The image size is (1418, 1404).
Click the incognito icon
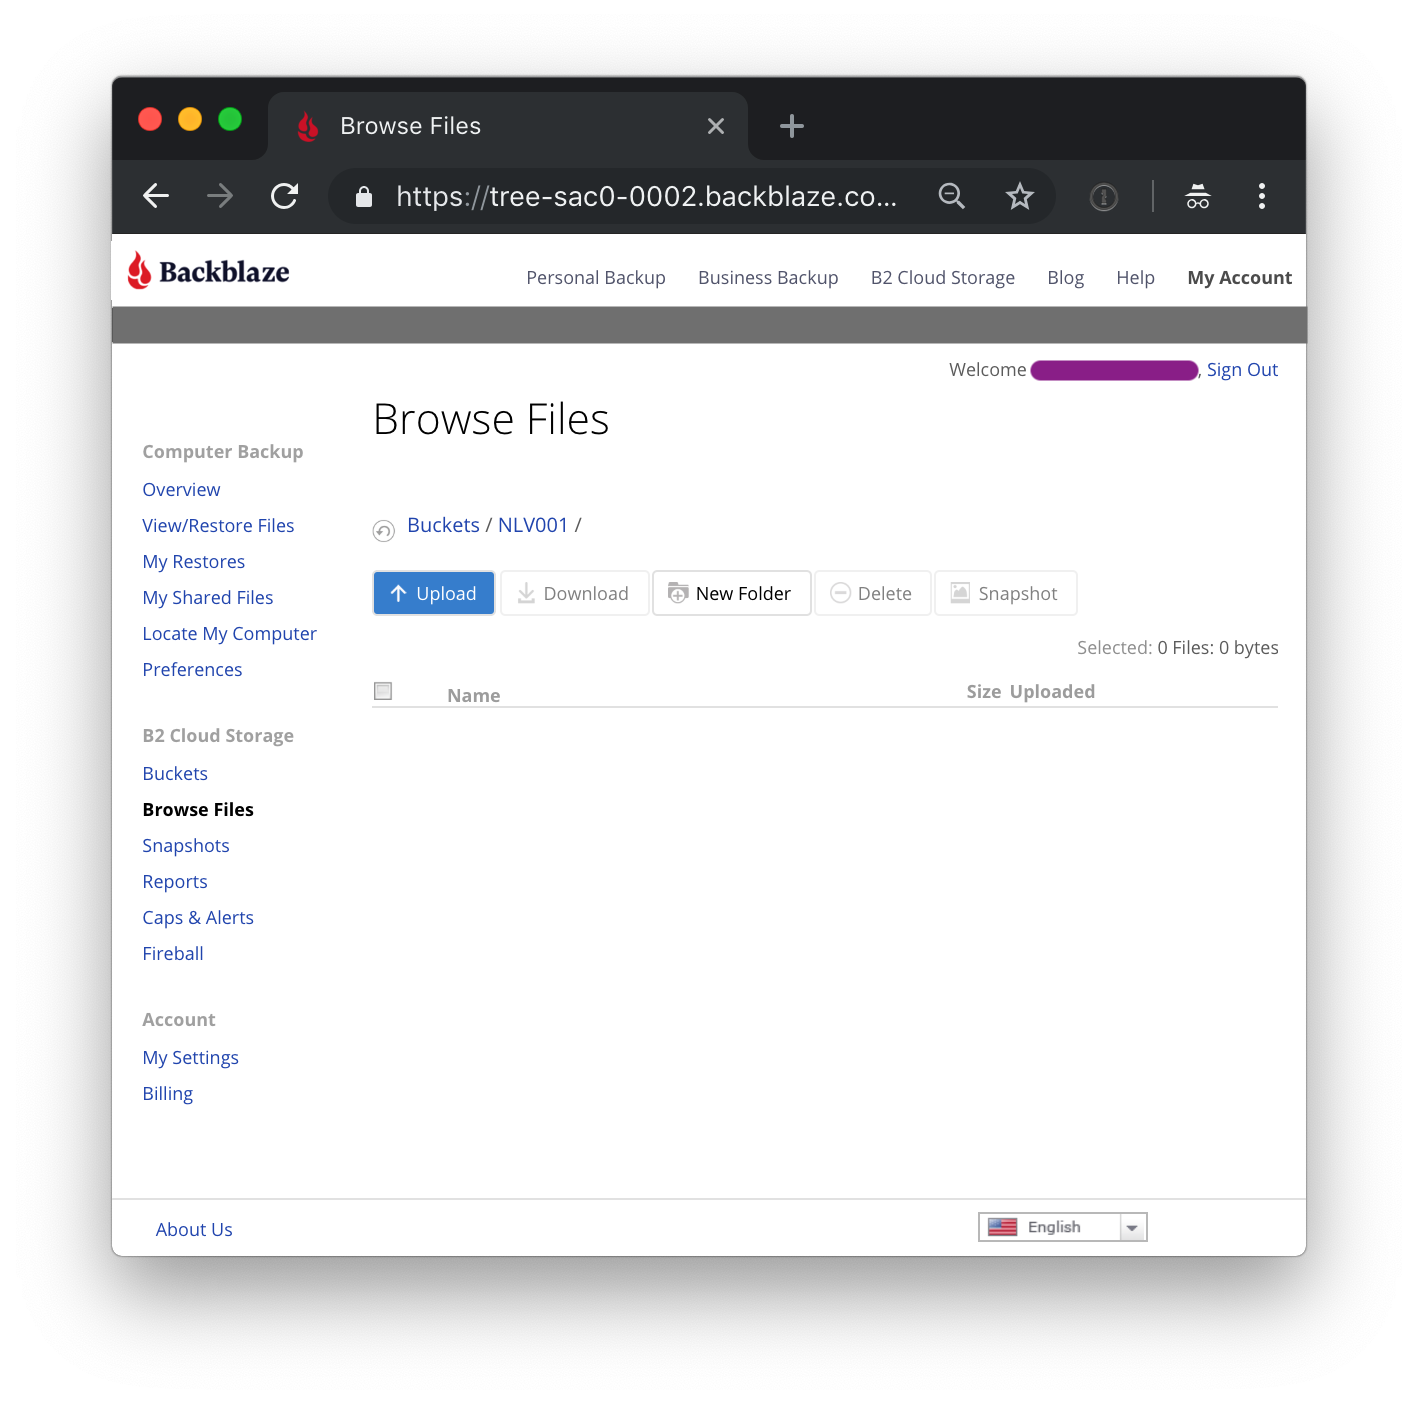(1198, 196)
